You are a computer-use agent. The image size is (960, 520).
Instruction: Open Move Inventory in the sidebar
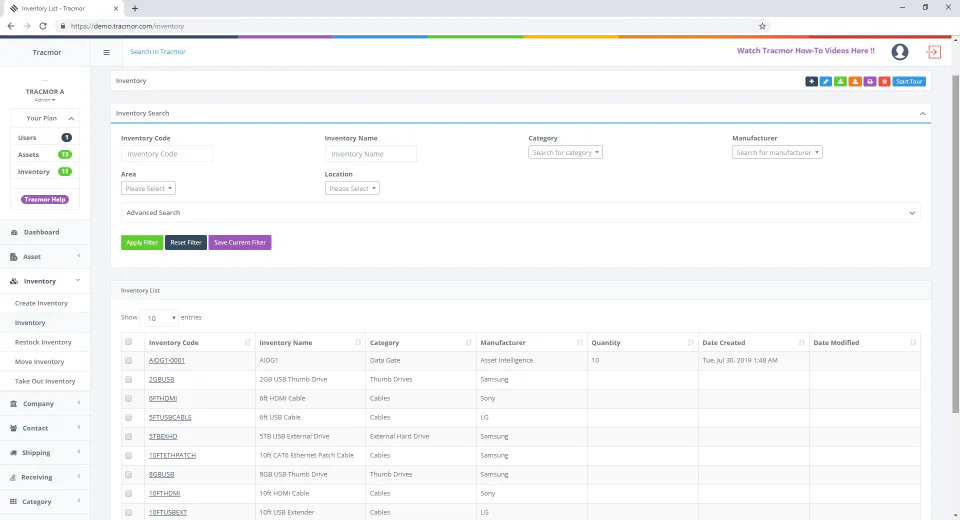coord(39,362)
